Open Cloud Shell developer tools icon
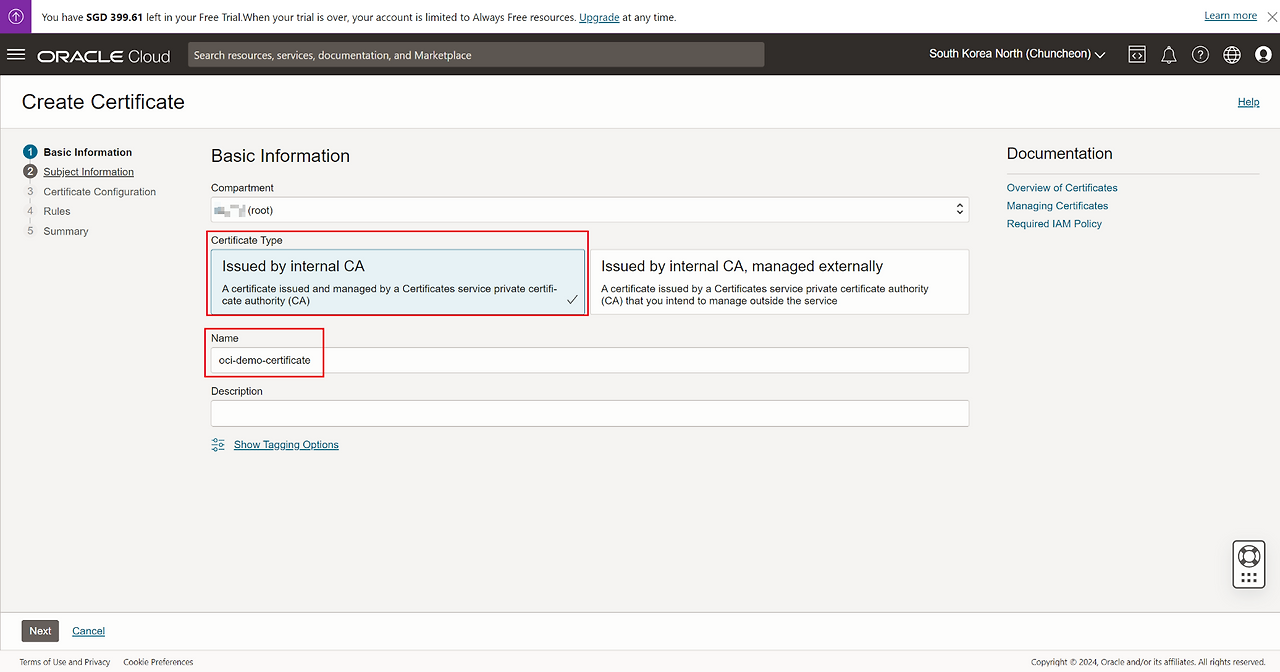The image size is (1280, 672). pos(1137,55)
